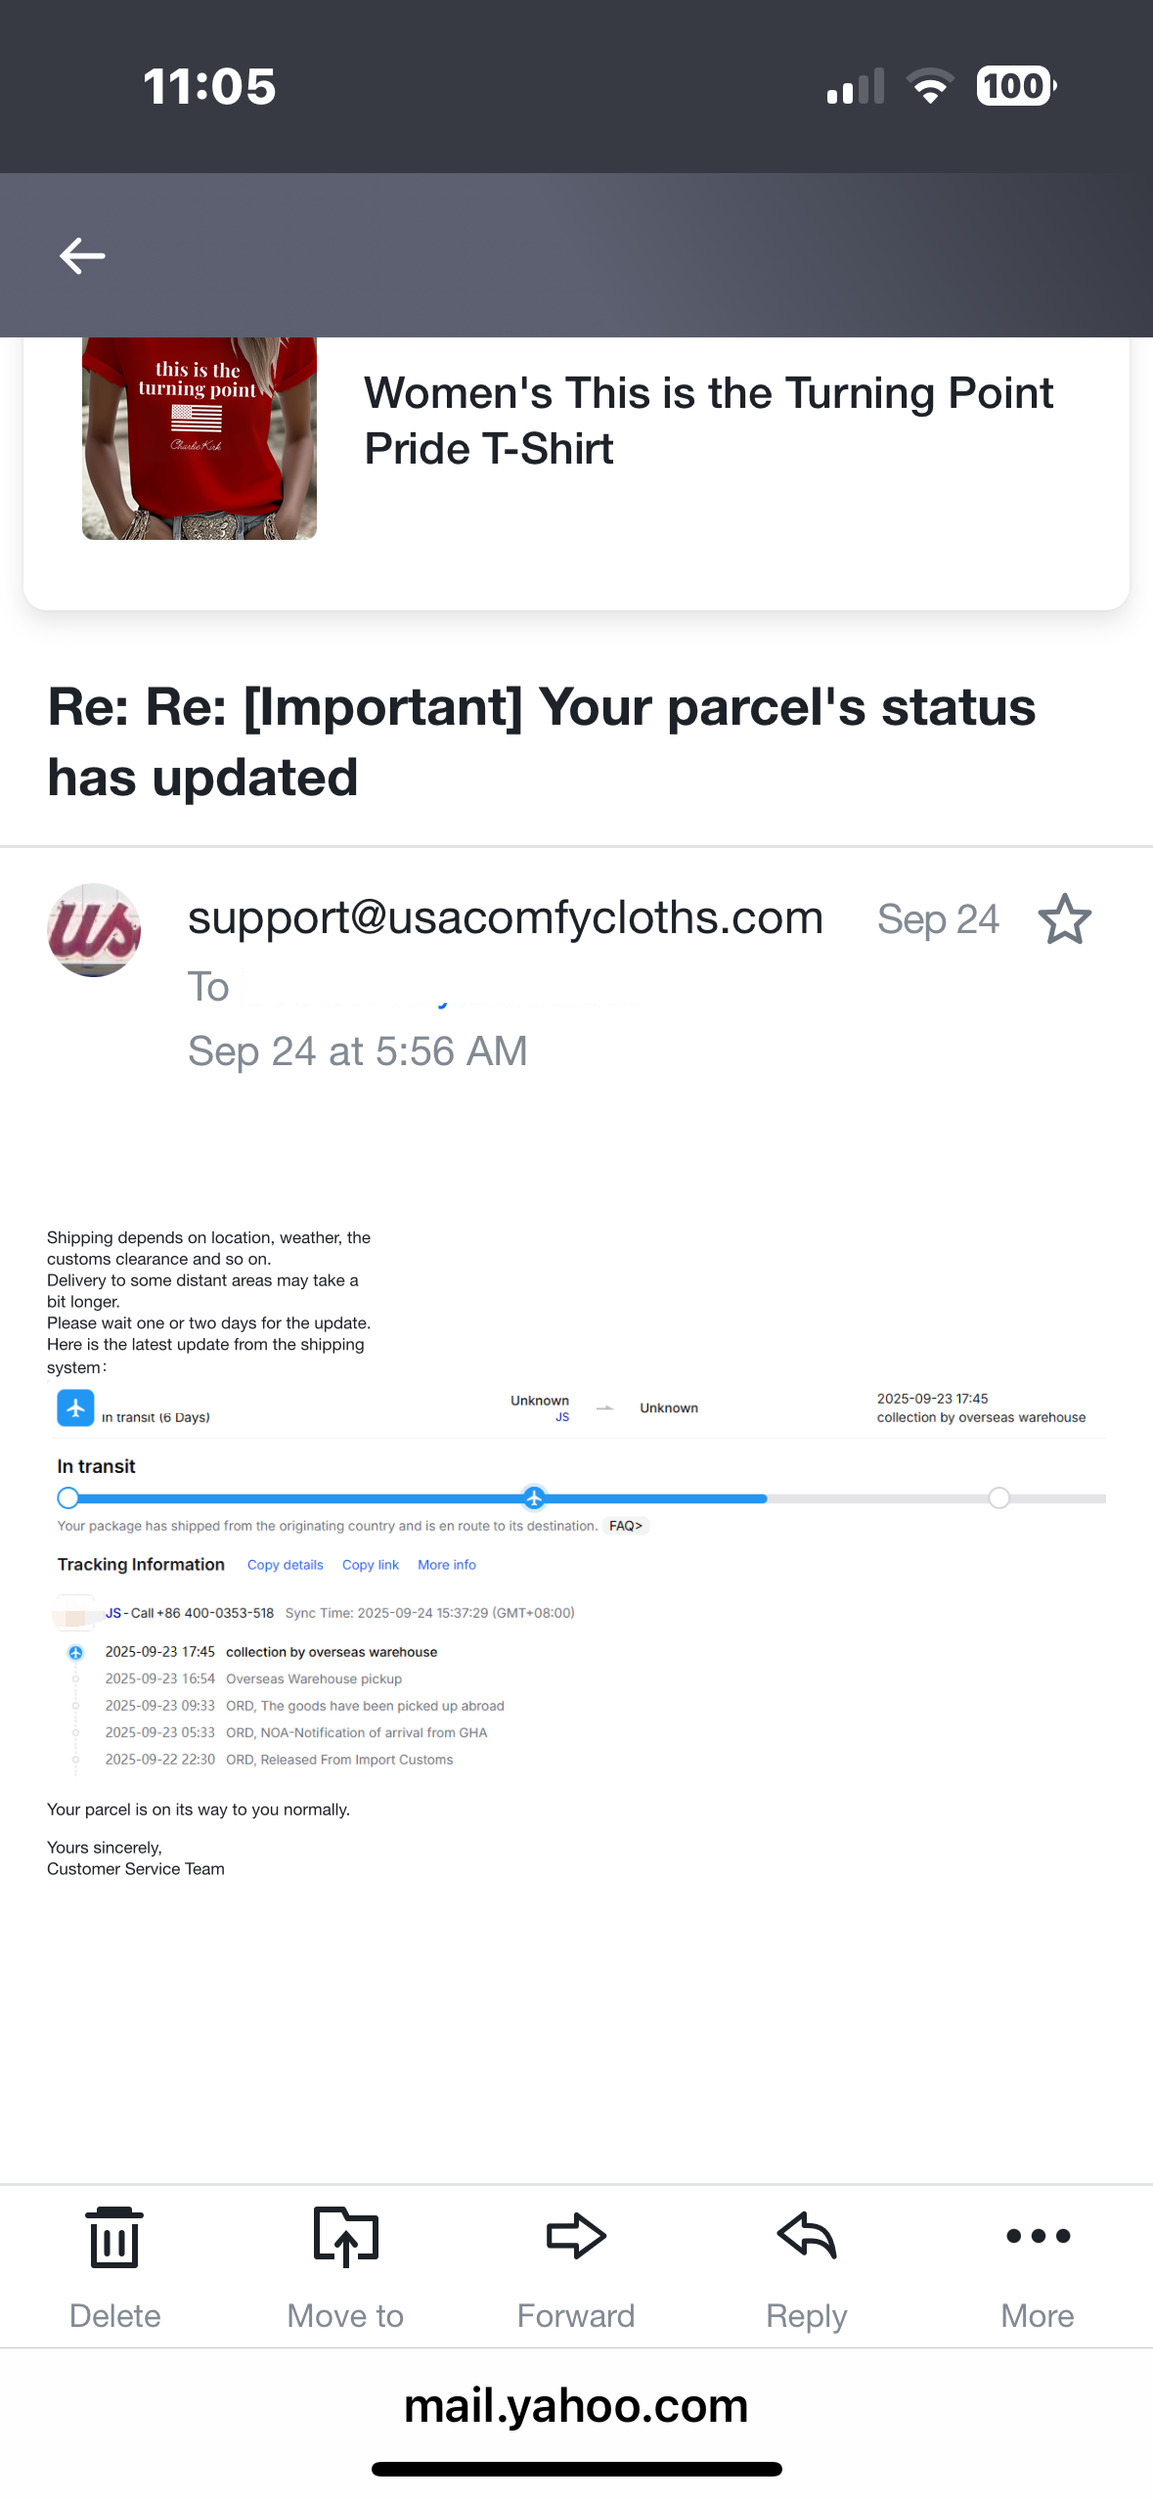Viewport: 1153px width, 2500px height.
Task: Tap the FAQ> button
Action: (x=626, y=1526)
